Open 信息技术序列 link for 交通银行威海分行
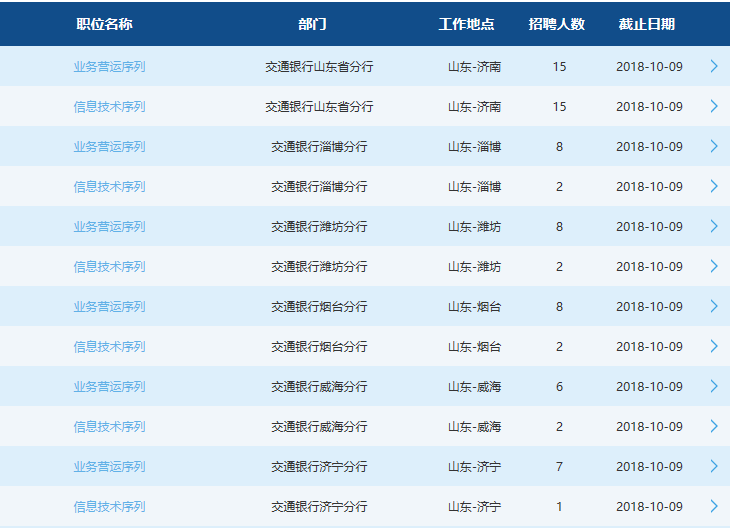The width and height of the screenshot is (731, 528). [110, 427]
